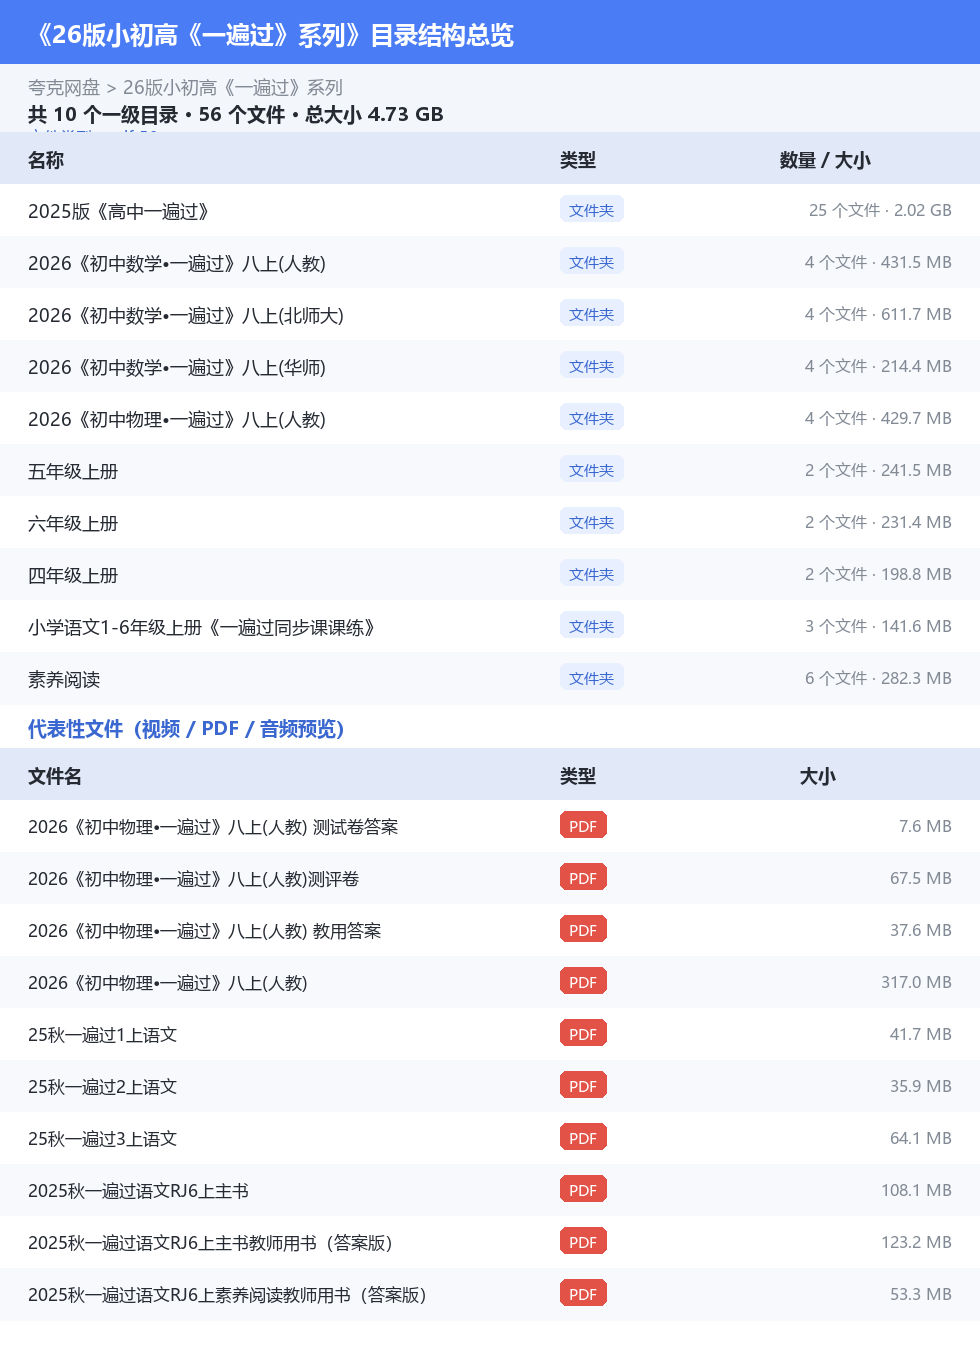Click 文件夹 tag on 六年级上册 row
Image resolution: width=980 pixels, height=1352 pixels.
592,521
